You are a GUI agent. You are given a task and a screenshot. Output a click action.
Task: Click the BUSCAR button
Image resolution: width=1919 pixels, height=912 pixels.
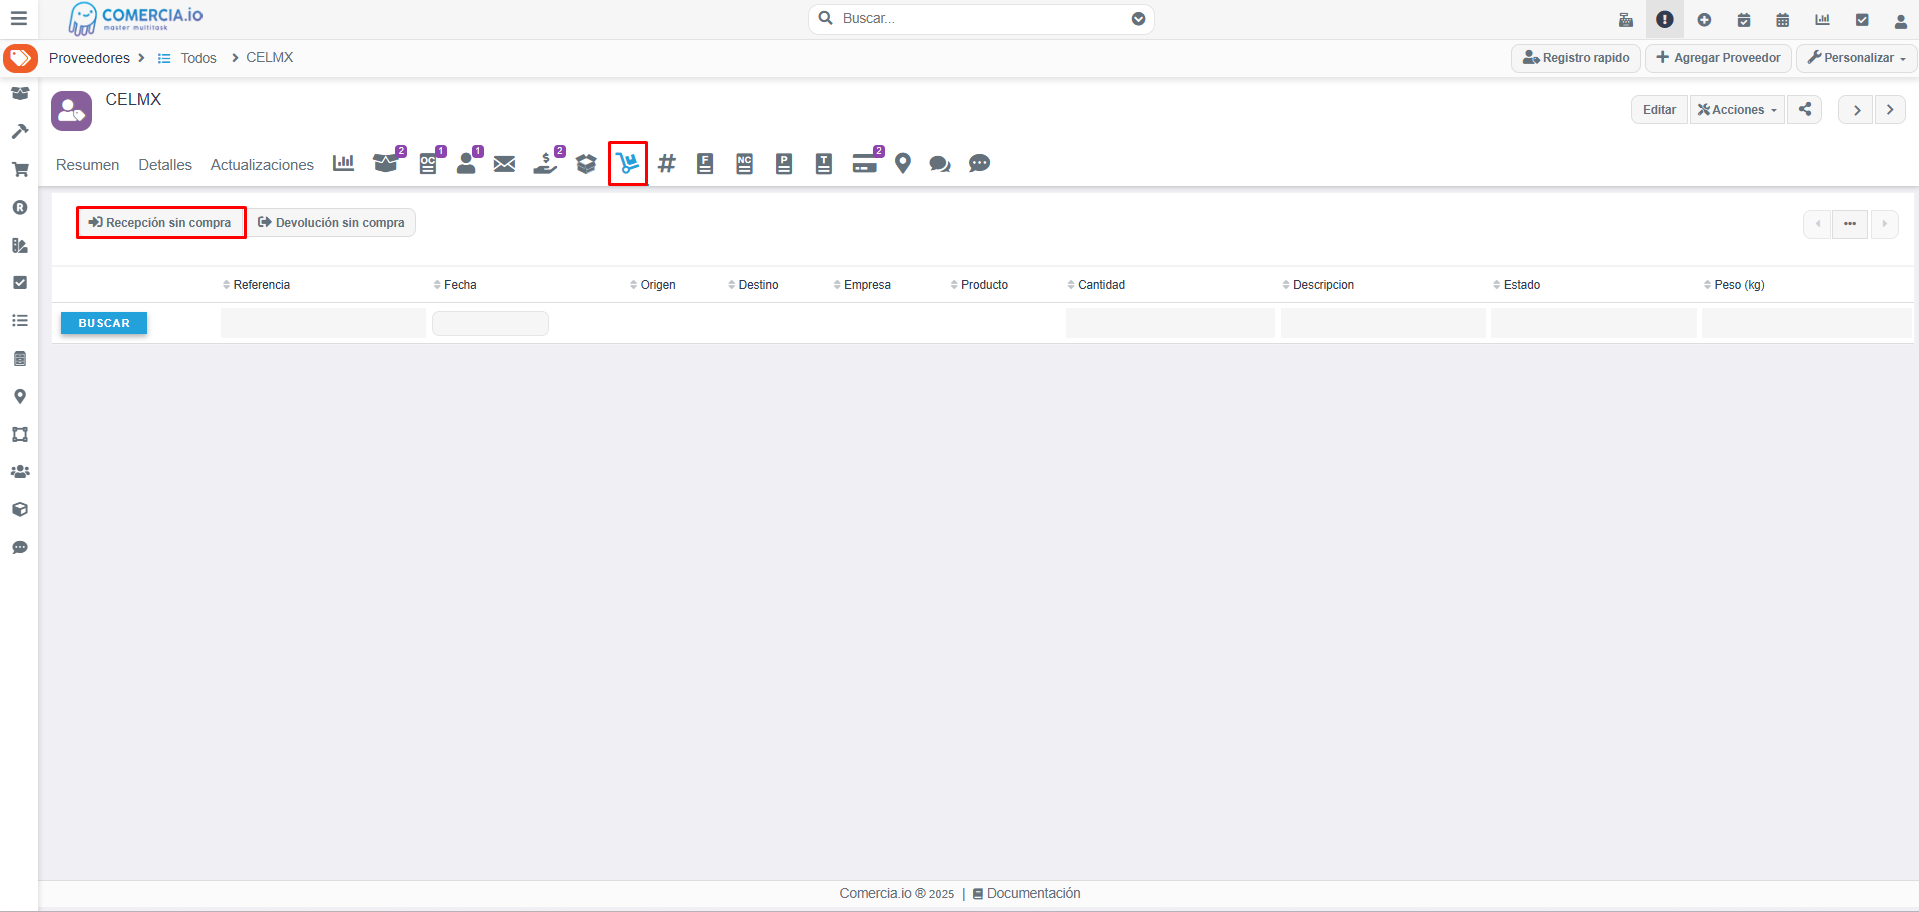(x=104, y=323)
